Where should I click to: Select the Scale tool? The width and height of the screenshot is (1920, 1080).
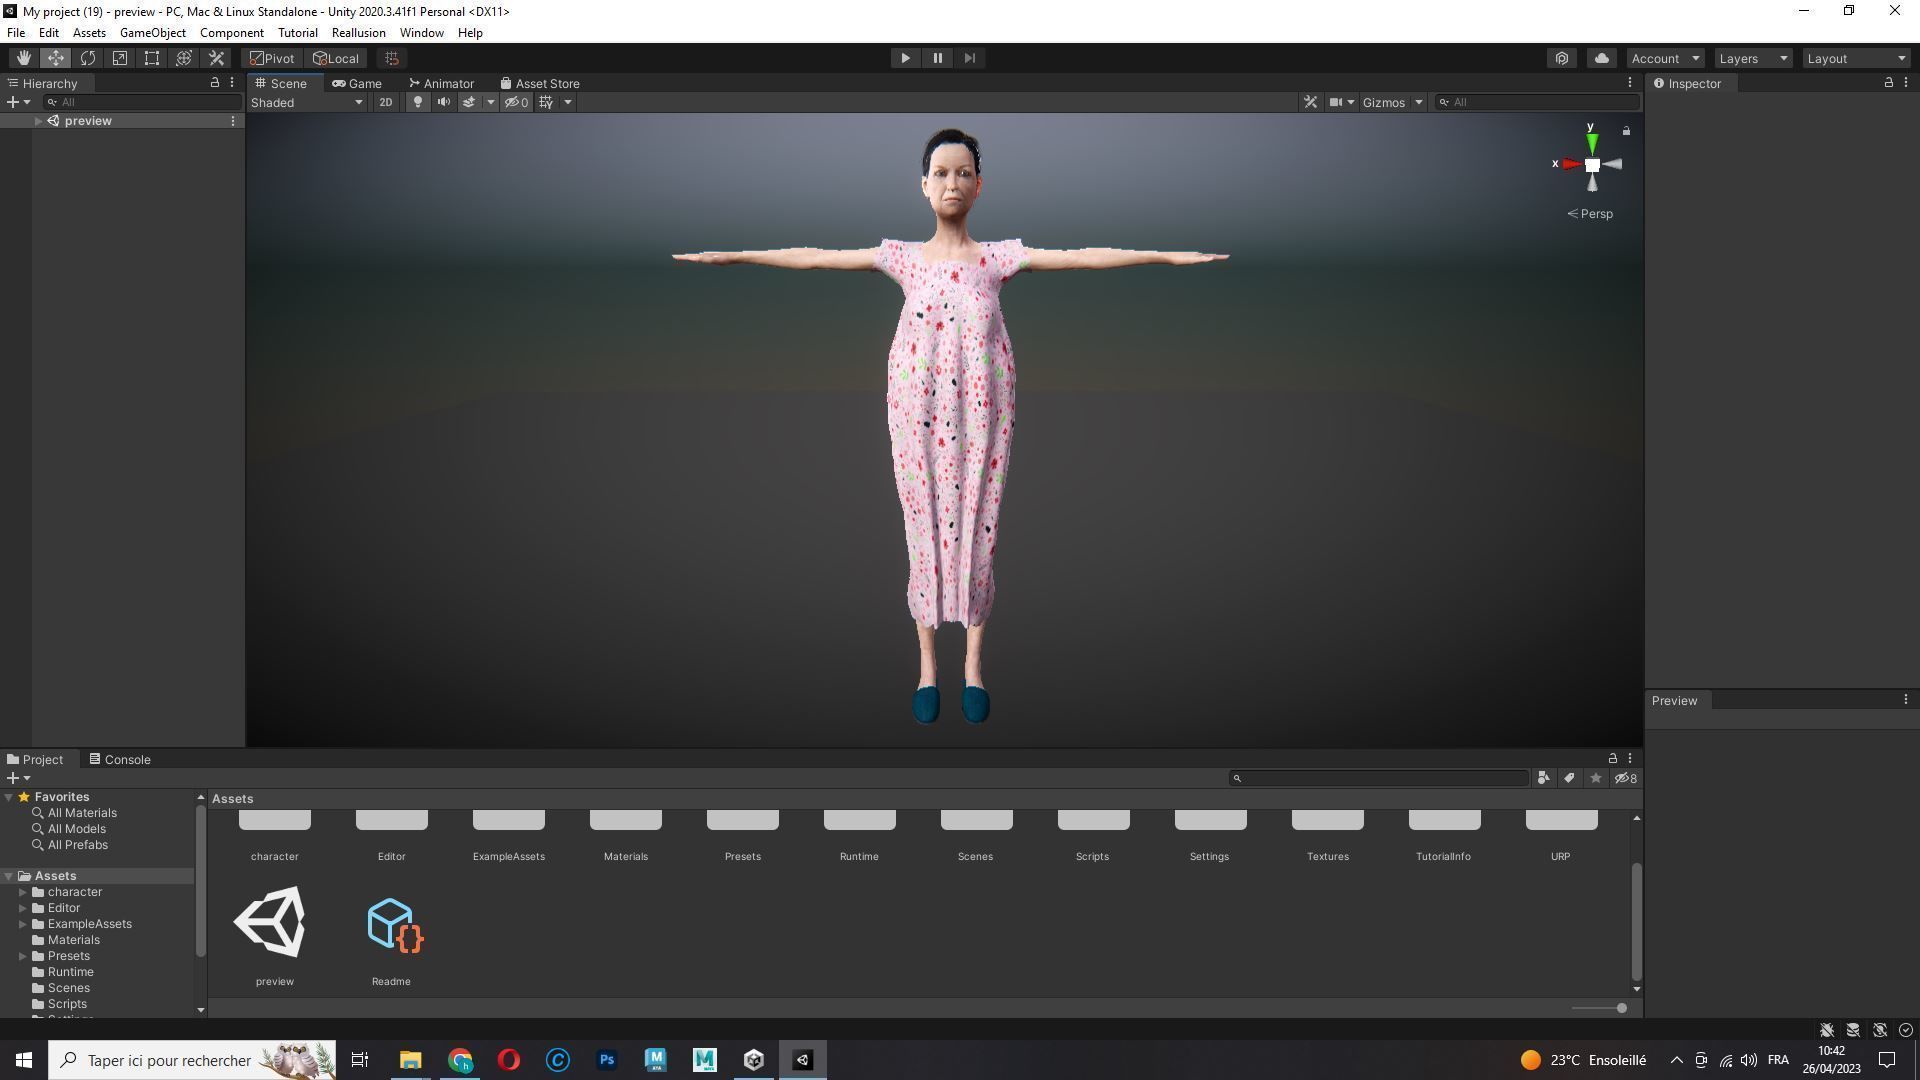point(120,58)
